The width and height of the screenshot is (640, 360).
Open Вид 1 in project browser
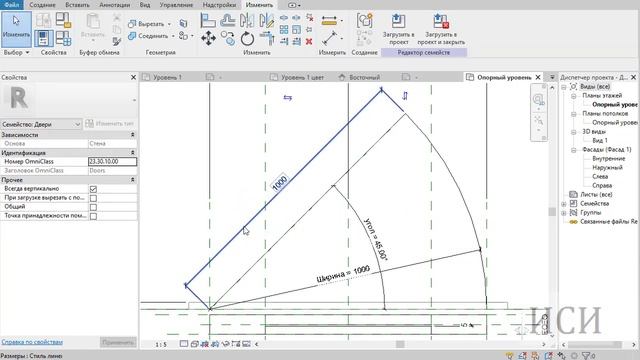600,140
